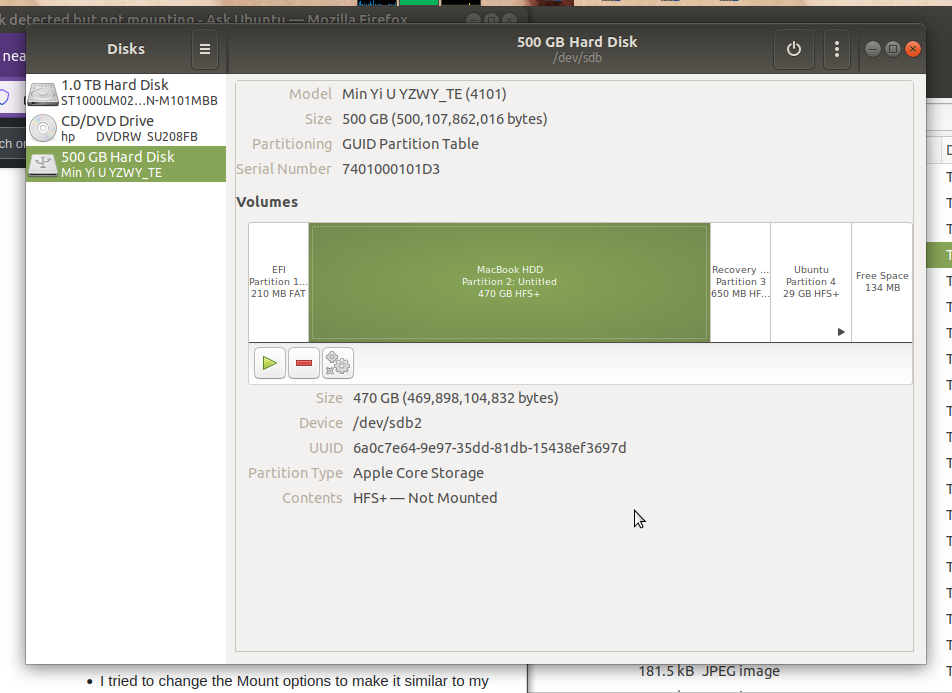Click the CD/DVD disc icon
Screen dimensions: 952x693
click(43, 129)
